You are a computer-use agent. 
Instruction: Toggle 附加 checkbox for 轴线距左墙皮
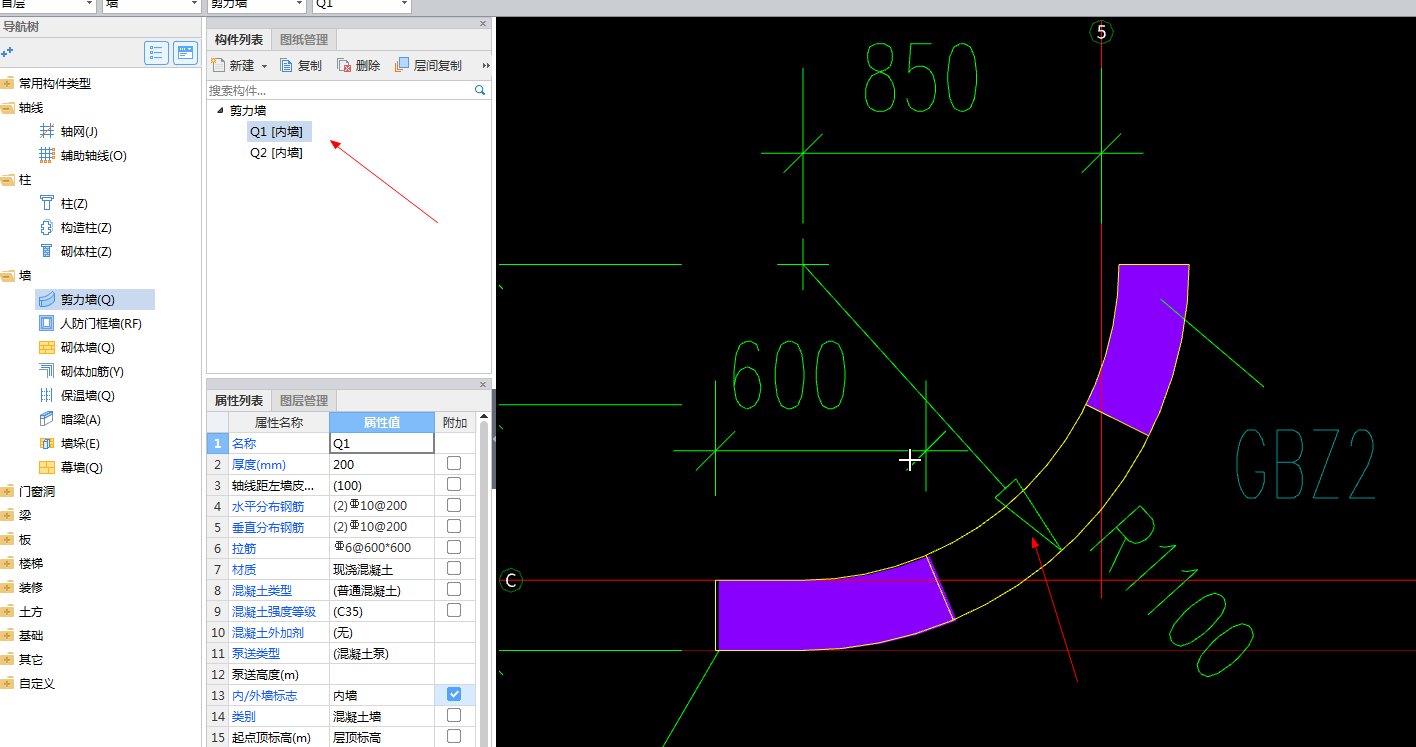[454, 484]
